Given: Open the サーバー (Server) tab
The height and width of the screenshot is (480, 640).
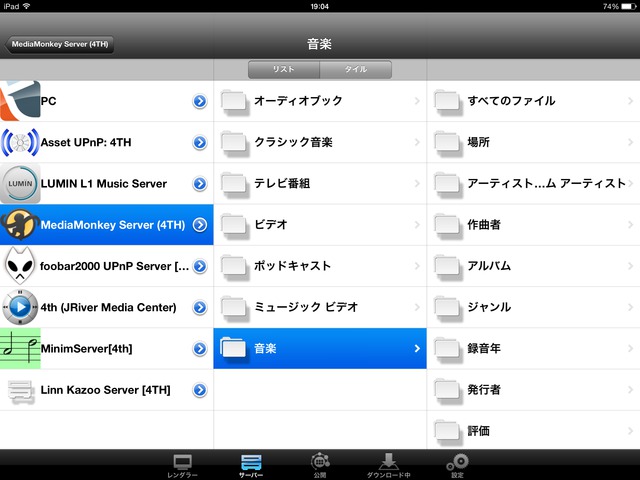Looking at the screenshot, I should pos(251,466).
